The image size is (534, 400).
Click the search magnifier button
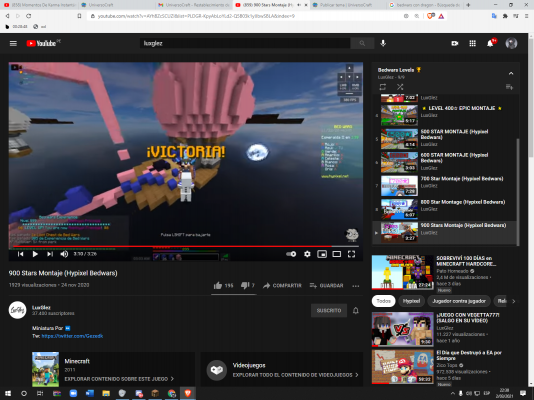[362, 43]
